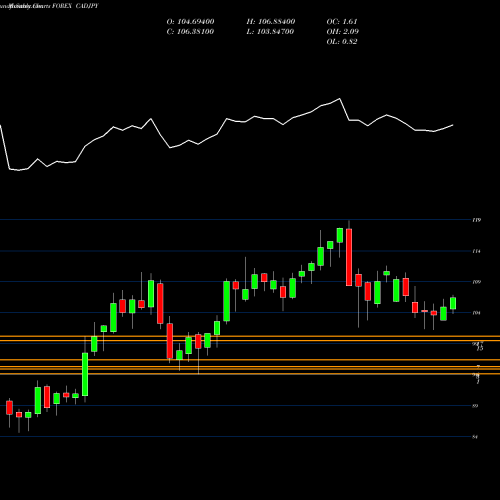Click the 119 price axis label

point(476,220)
